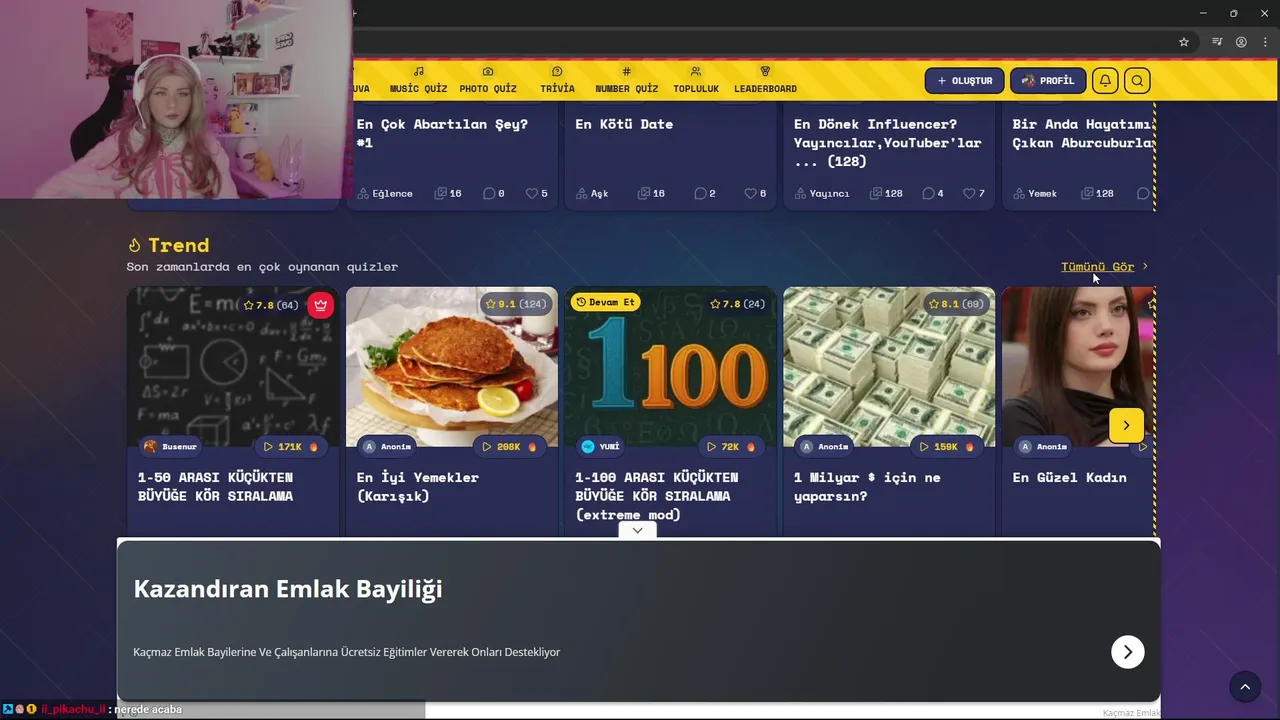Open the En Güzel Kadın quiz title
1280x720 pixels.
coord(1069,478)
